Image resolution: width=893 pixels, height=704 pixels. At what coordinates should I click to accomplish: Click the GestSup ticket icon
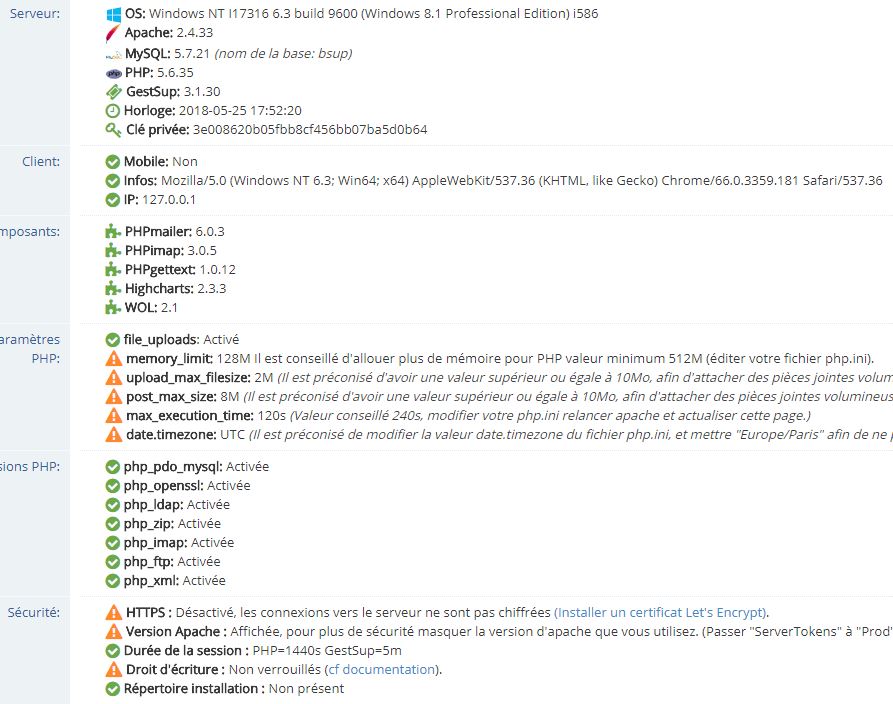tap(114, 92)
